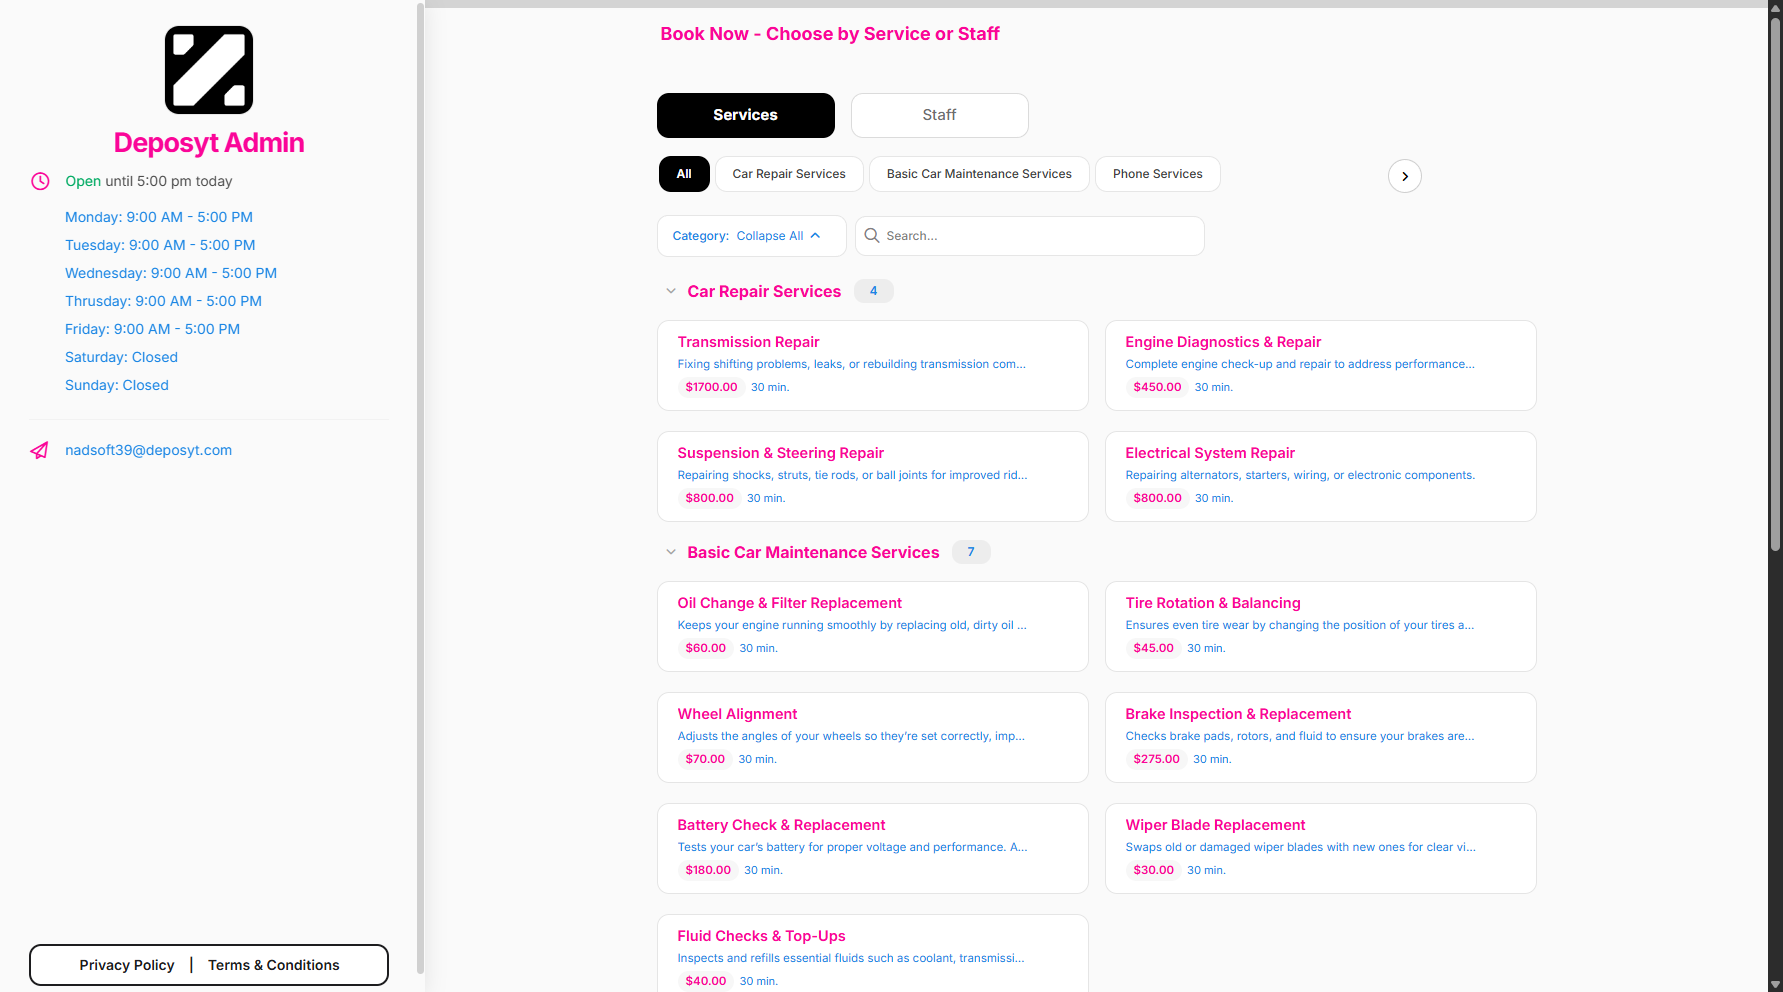Click the sidebar panel scrollbar

(420, 488)
